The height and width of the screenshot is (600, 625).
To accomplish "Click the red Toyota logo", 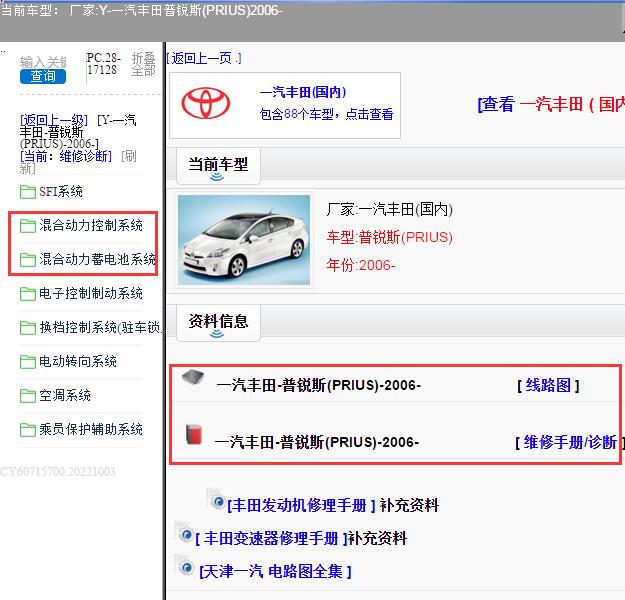I will 206,104.
